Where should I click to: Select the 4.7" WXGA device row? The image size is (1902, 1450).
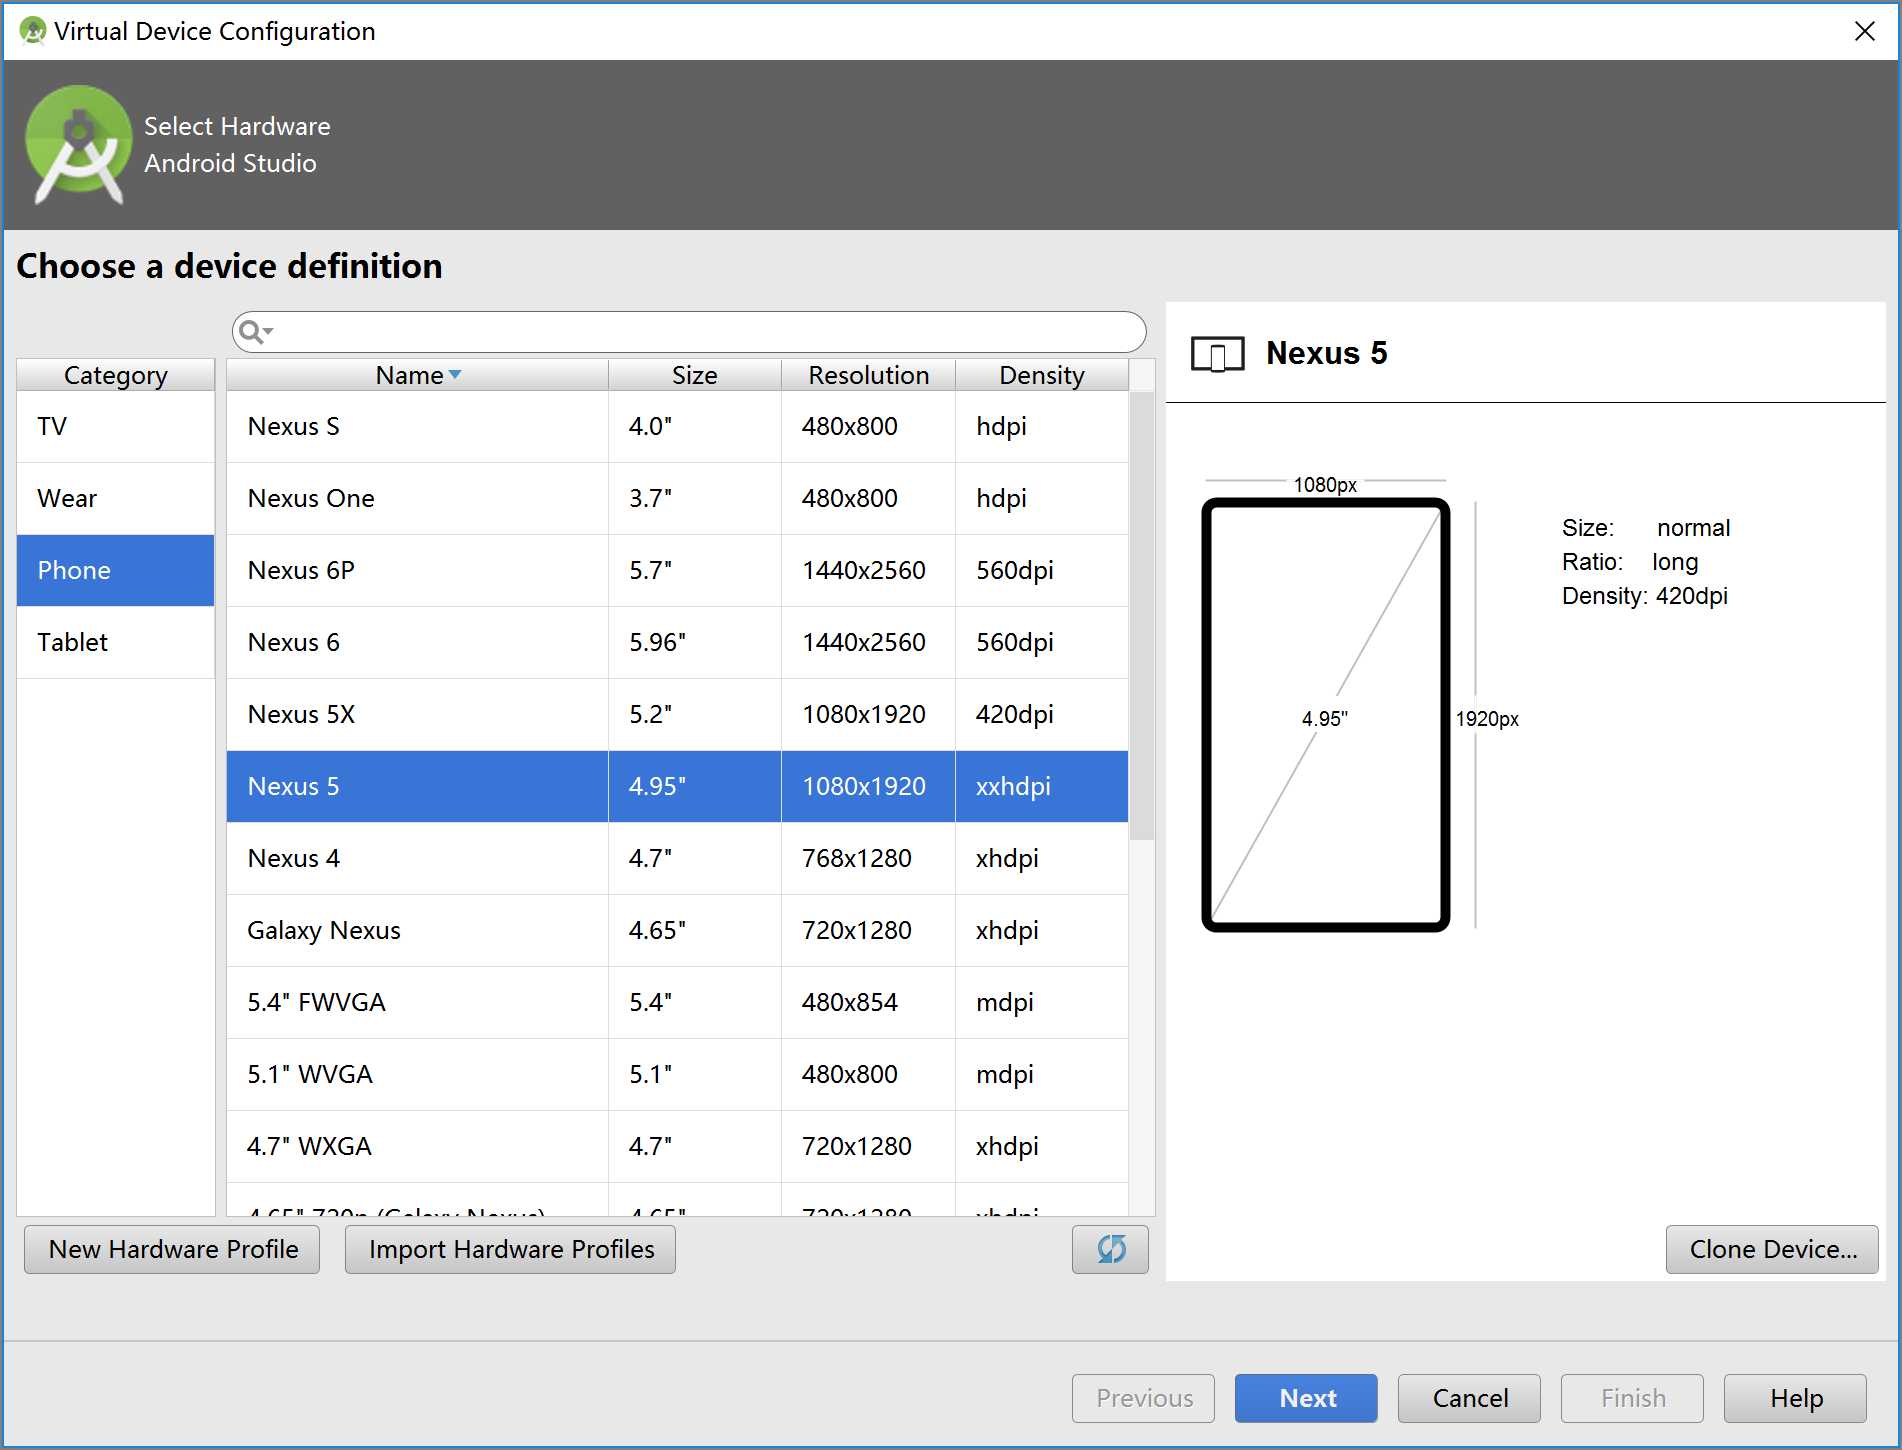677,1146
